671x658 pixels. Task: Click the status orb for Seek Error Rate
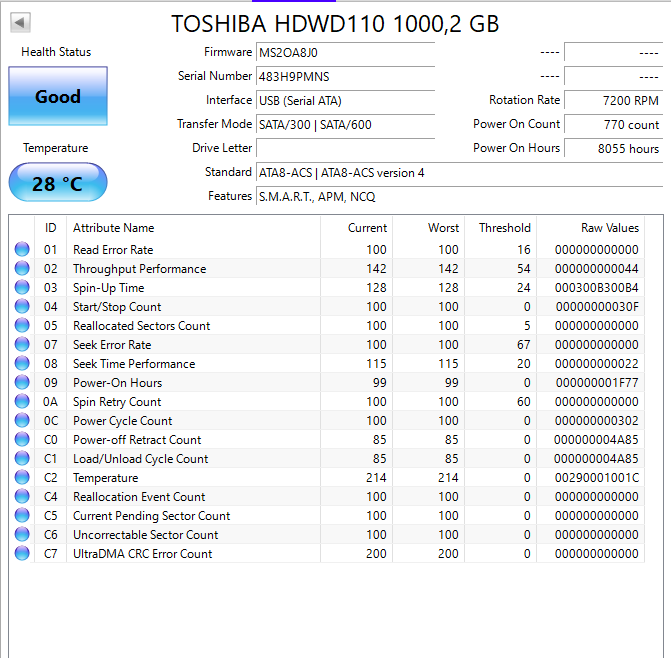tap(22, 345)
